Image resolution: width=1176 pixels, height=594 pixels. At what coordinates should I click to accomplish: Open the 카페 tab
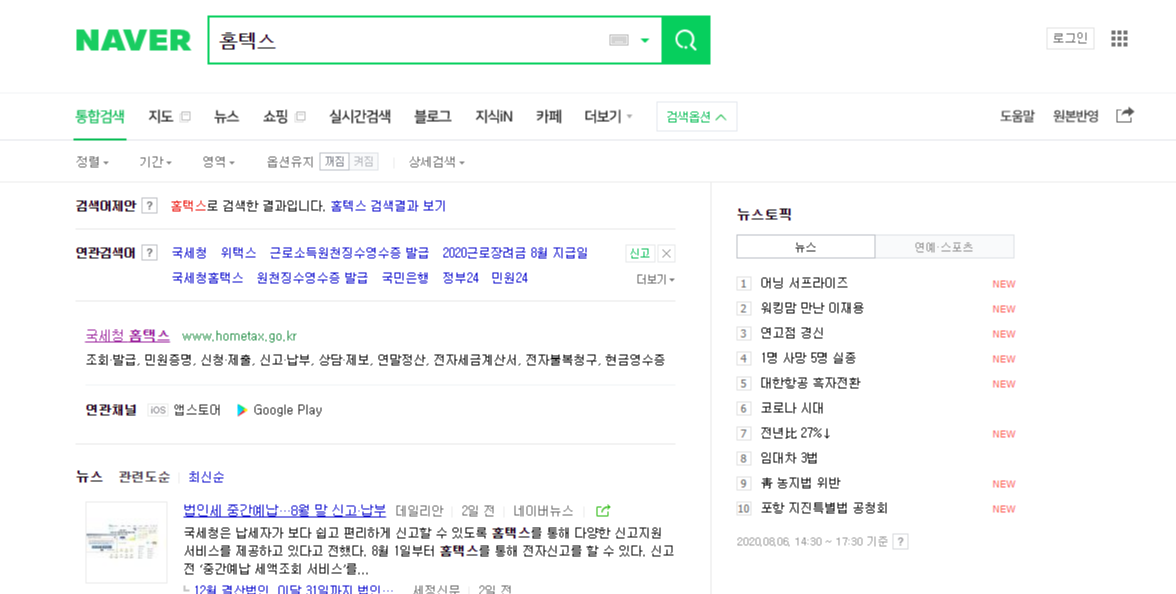click(x=549, y=117)
